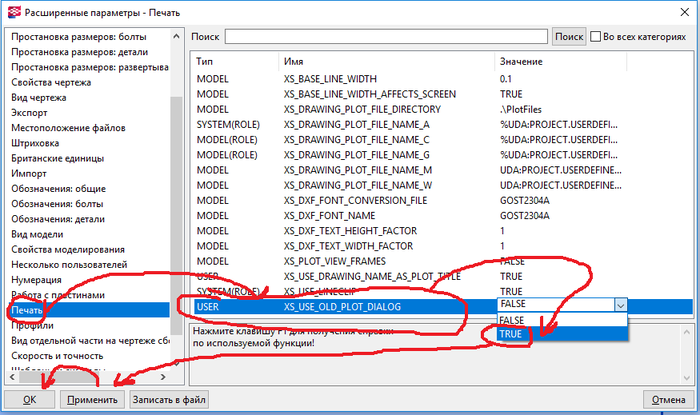Click the Отмена button
700x415 pixels.
668,399
